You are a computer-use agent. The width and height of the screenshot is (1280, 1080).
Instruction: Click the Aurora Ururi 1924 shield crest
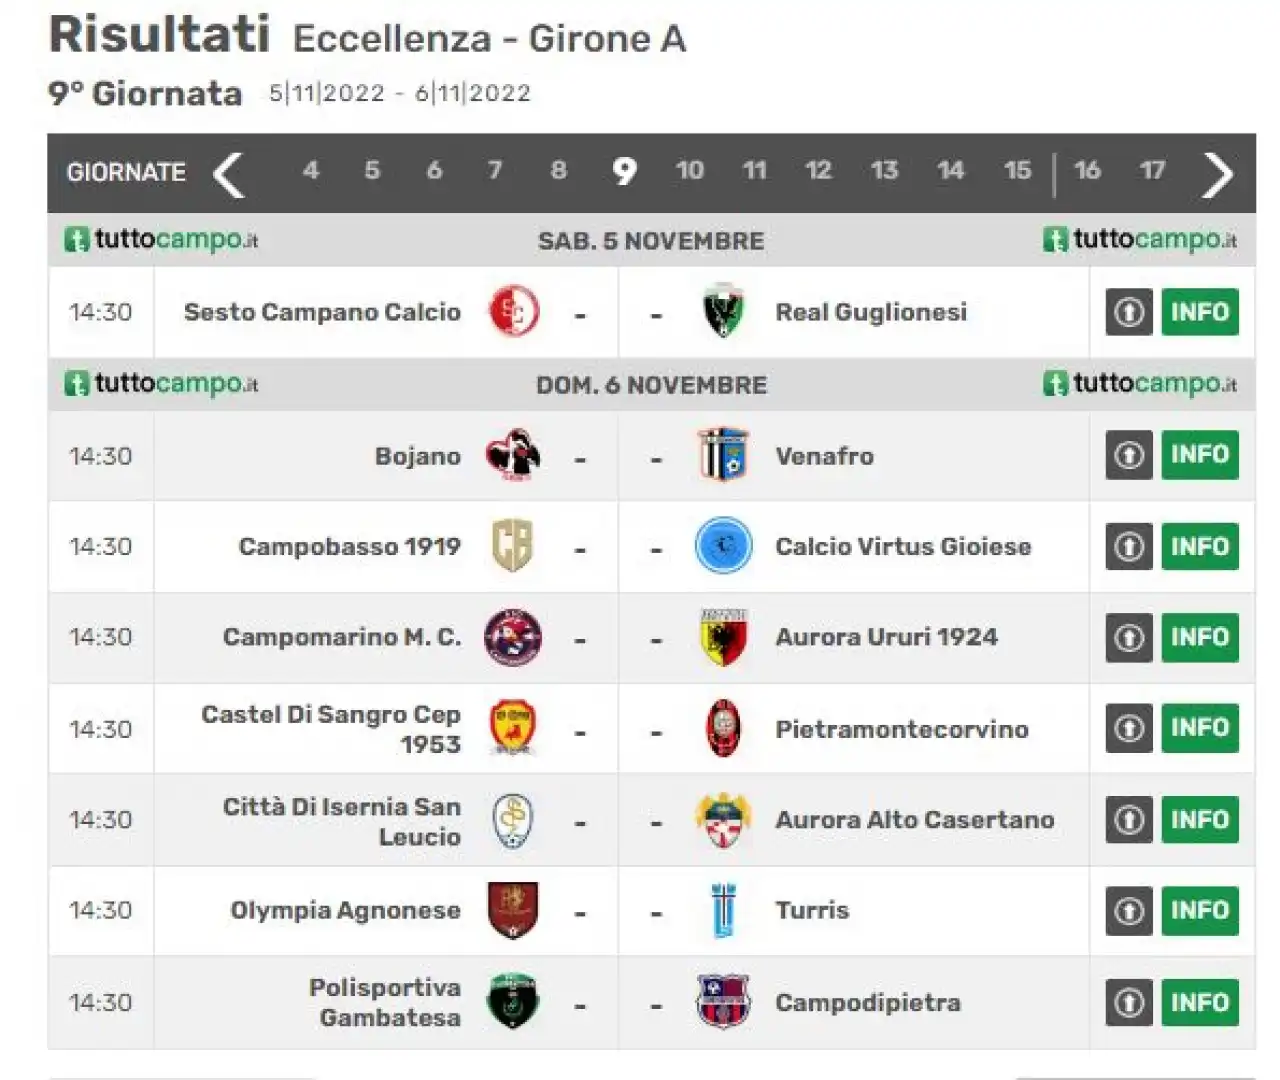(723, 637)
